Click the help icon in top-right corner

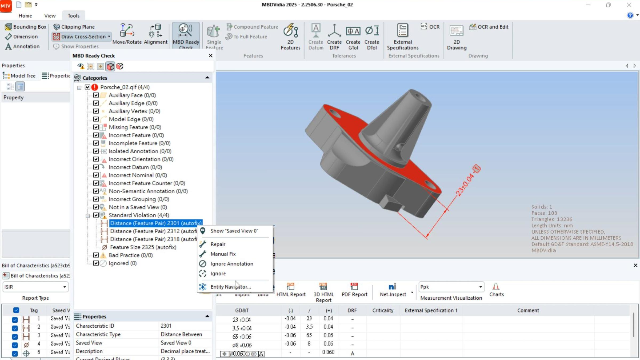630,16
